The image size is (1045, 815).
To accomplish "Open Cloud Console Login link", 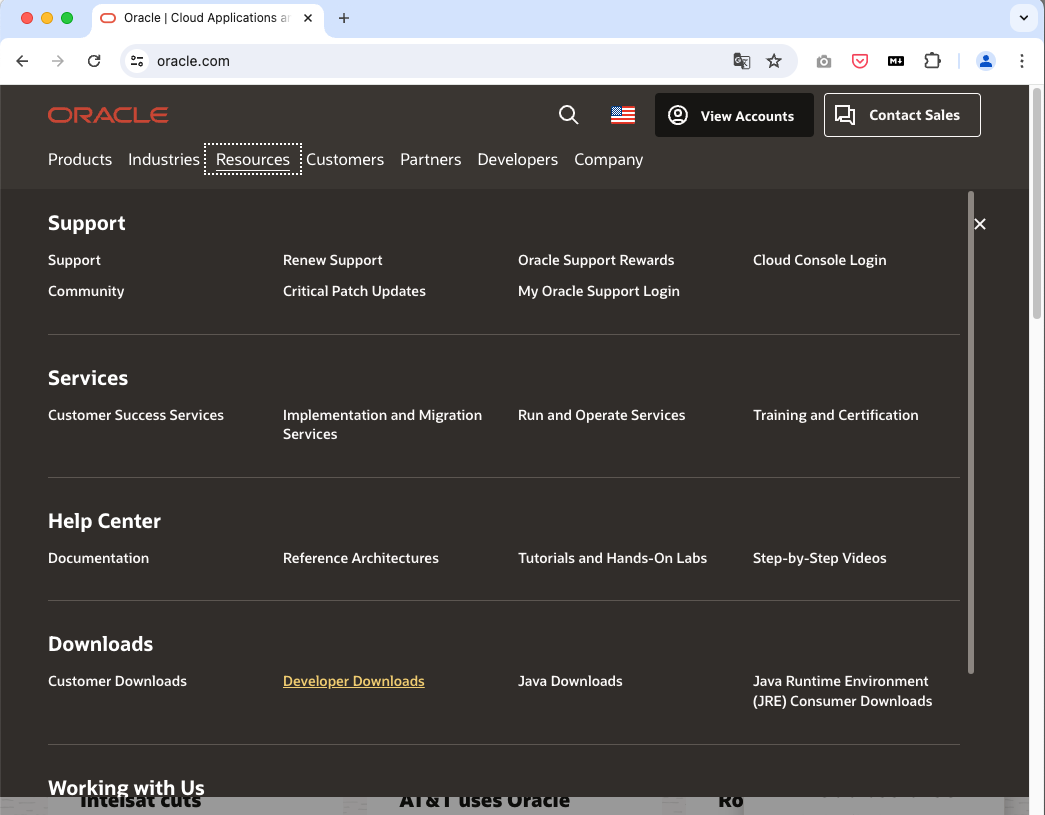I will 819,260.
